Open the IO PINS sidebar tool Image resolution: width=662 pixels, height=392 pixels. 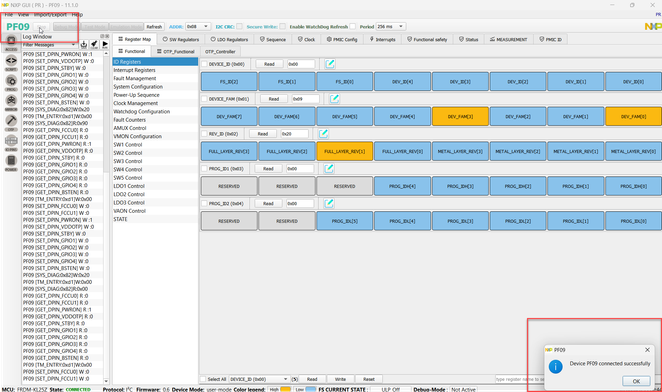pos(11,143)
